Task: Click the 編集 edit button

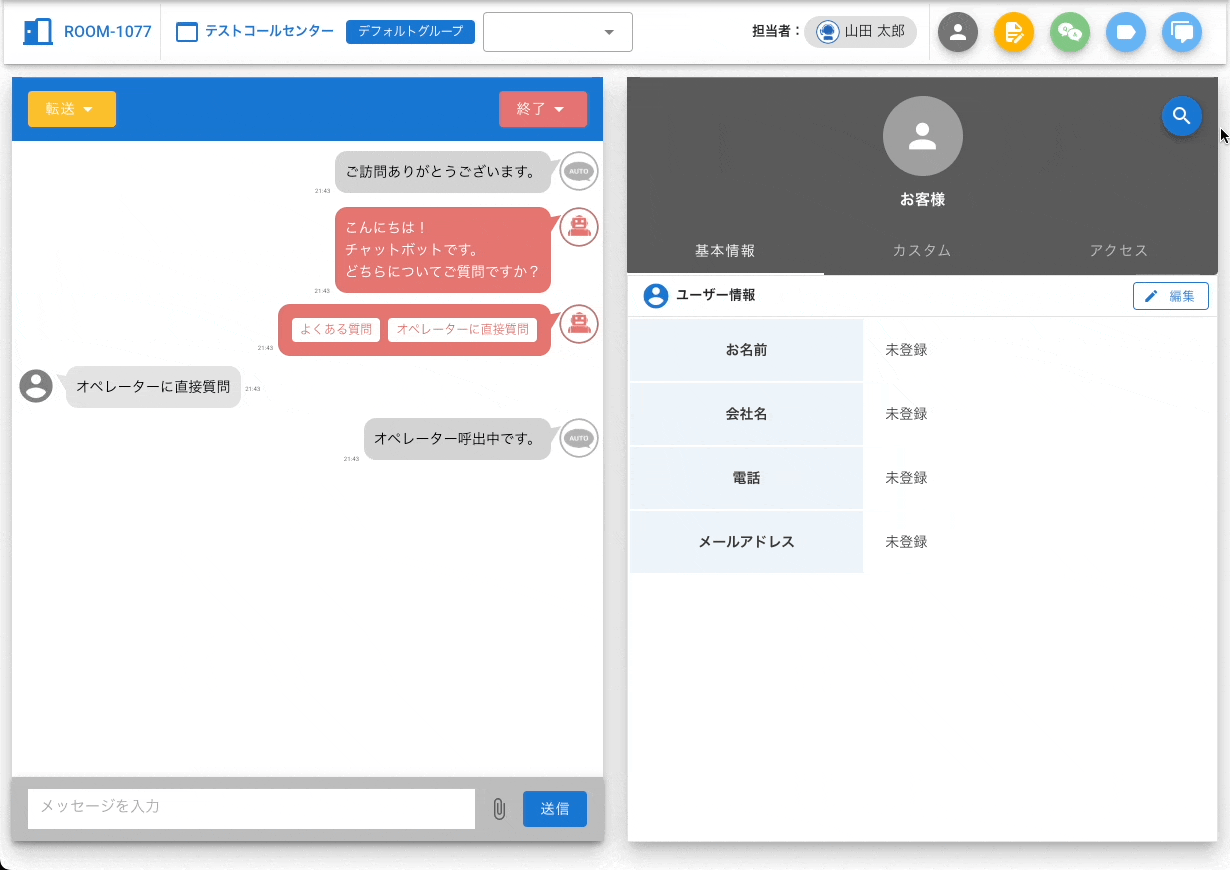Action: click(x=1170, y=296)
